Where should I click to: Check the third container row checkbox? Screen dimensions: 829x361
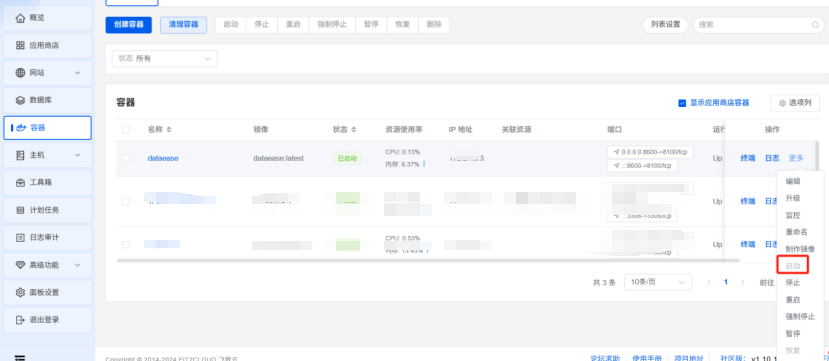pyautogui.click(x=126, y=245)
